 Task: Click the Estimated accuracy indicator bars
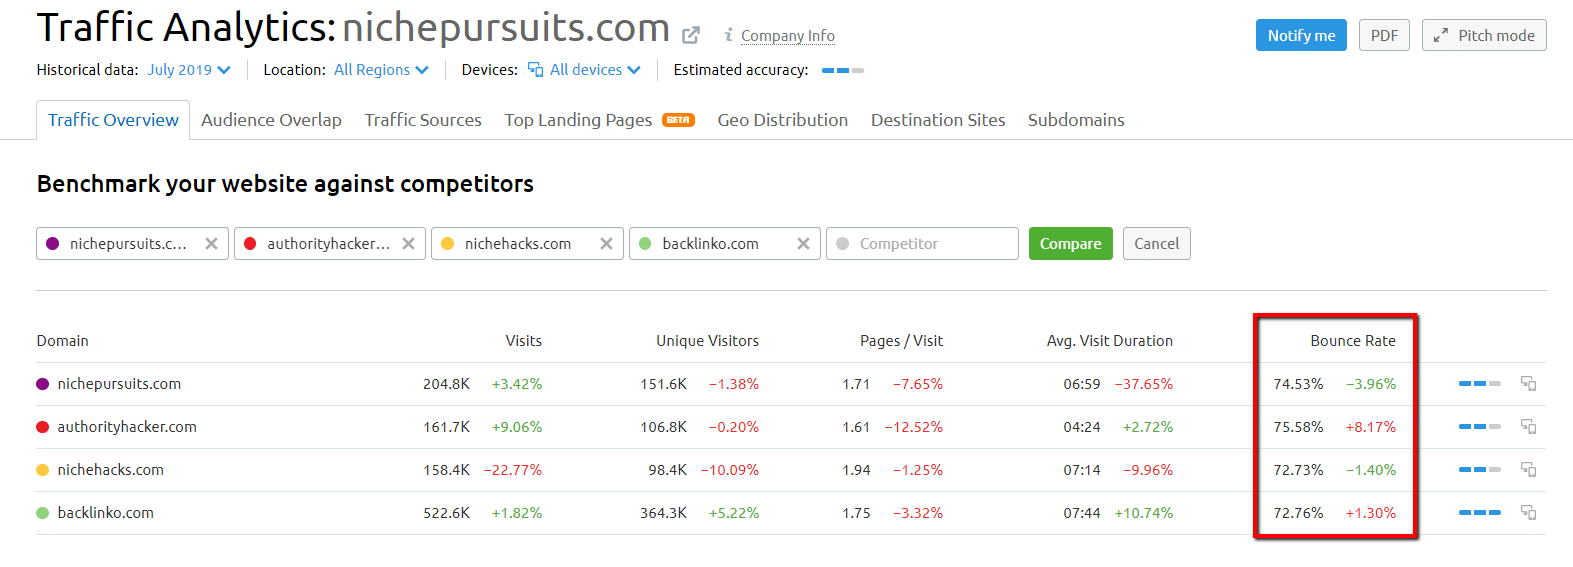[842, 70]
